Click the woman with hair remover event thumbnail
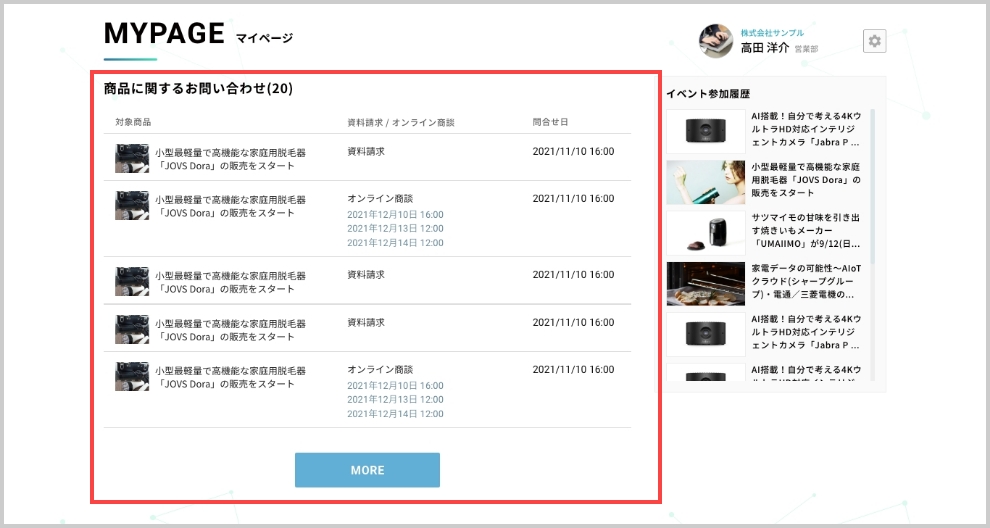The height and width of the screenshot is (528, 990). tap(706, 182)
